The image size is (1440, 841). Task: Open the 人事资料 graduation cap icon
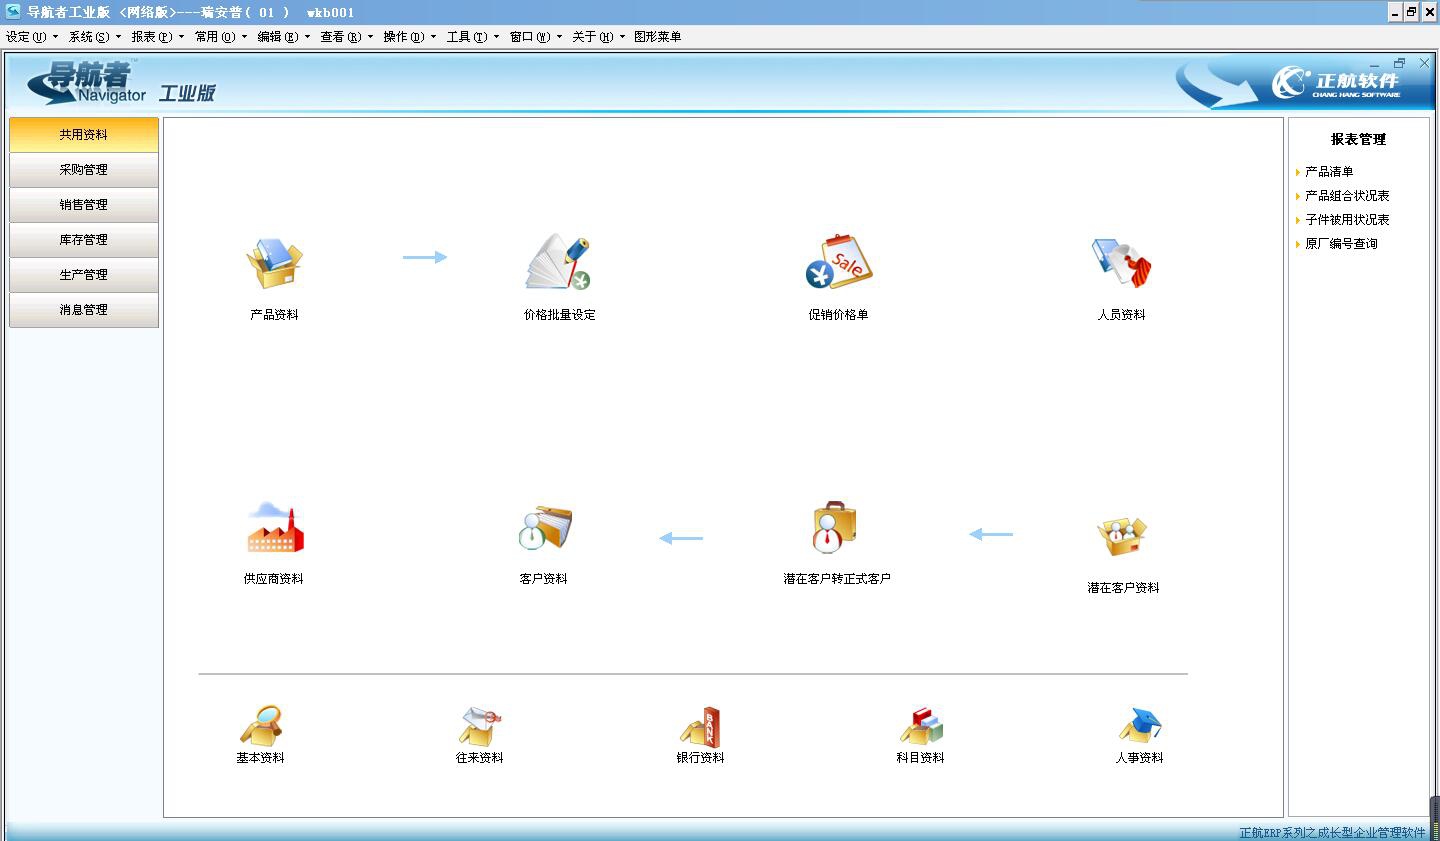(x=1140, y=725)
